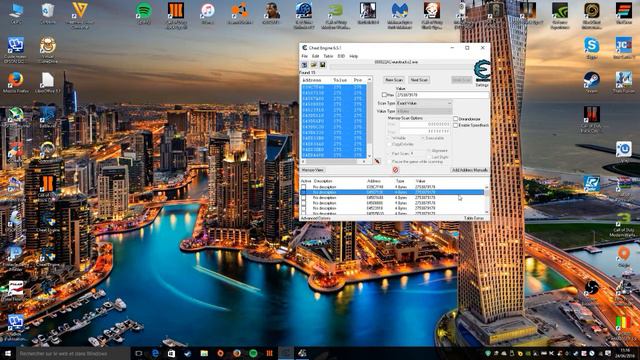Toggle the Executable checkbox

[x=423, y=138]
